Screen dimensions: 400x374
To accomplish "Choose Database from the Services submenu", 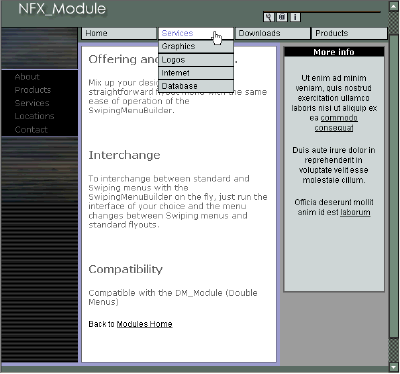I will click(196, 86).
